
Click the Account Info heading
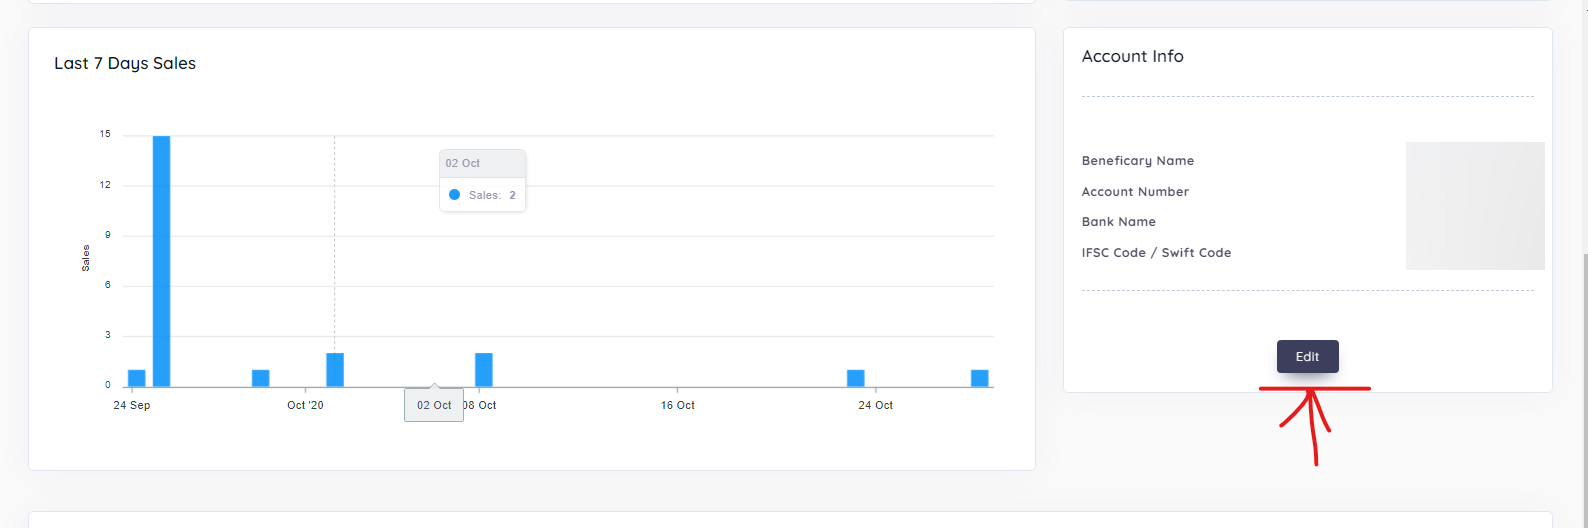pyautogui.click(x=1133, y=57)
